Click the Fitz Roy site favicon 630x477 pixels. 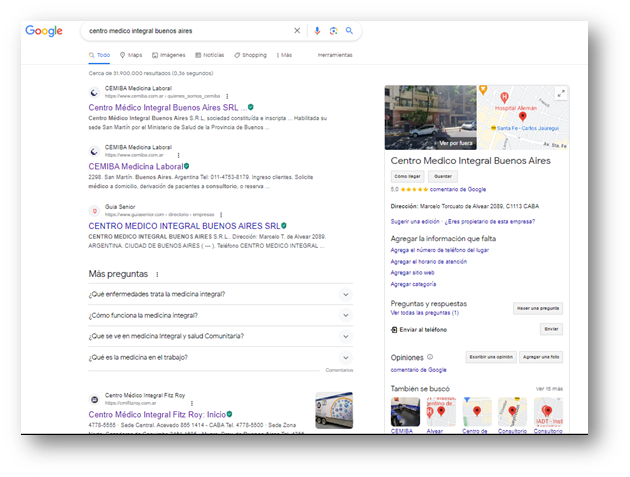[x=94, y=399]
